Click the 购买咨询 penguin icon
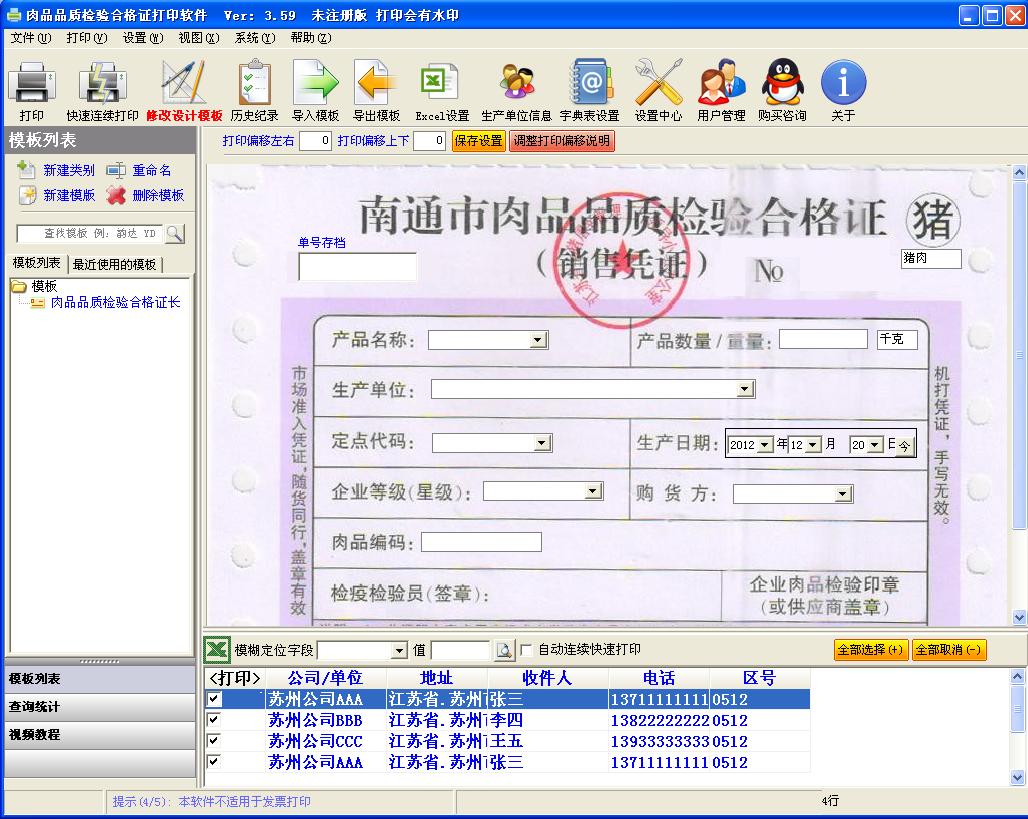Screen dimensions: 1028x819 pyautogui.click(x=781, y=84)
